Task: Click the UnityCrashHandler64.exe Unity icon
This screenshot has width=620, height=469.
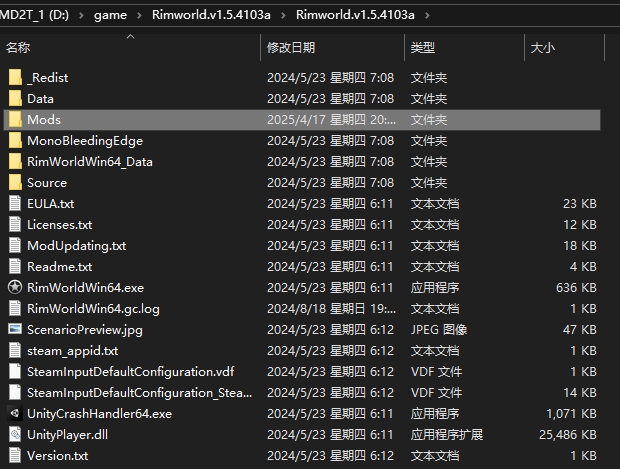Action: click(15, 413)
